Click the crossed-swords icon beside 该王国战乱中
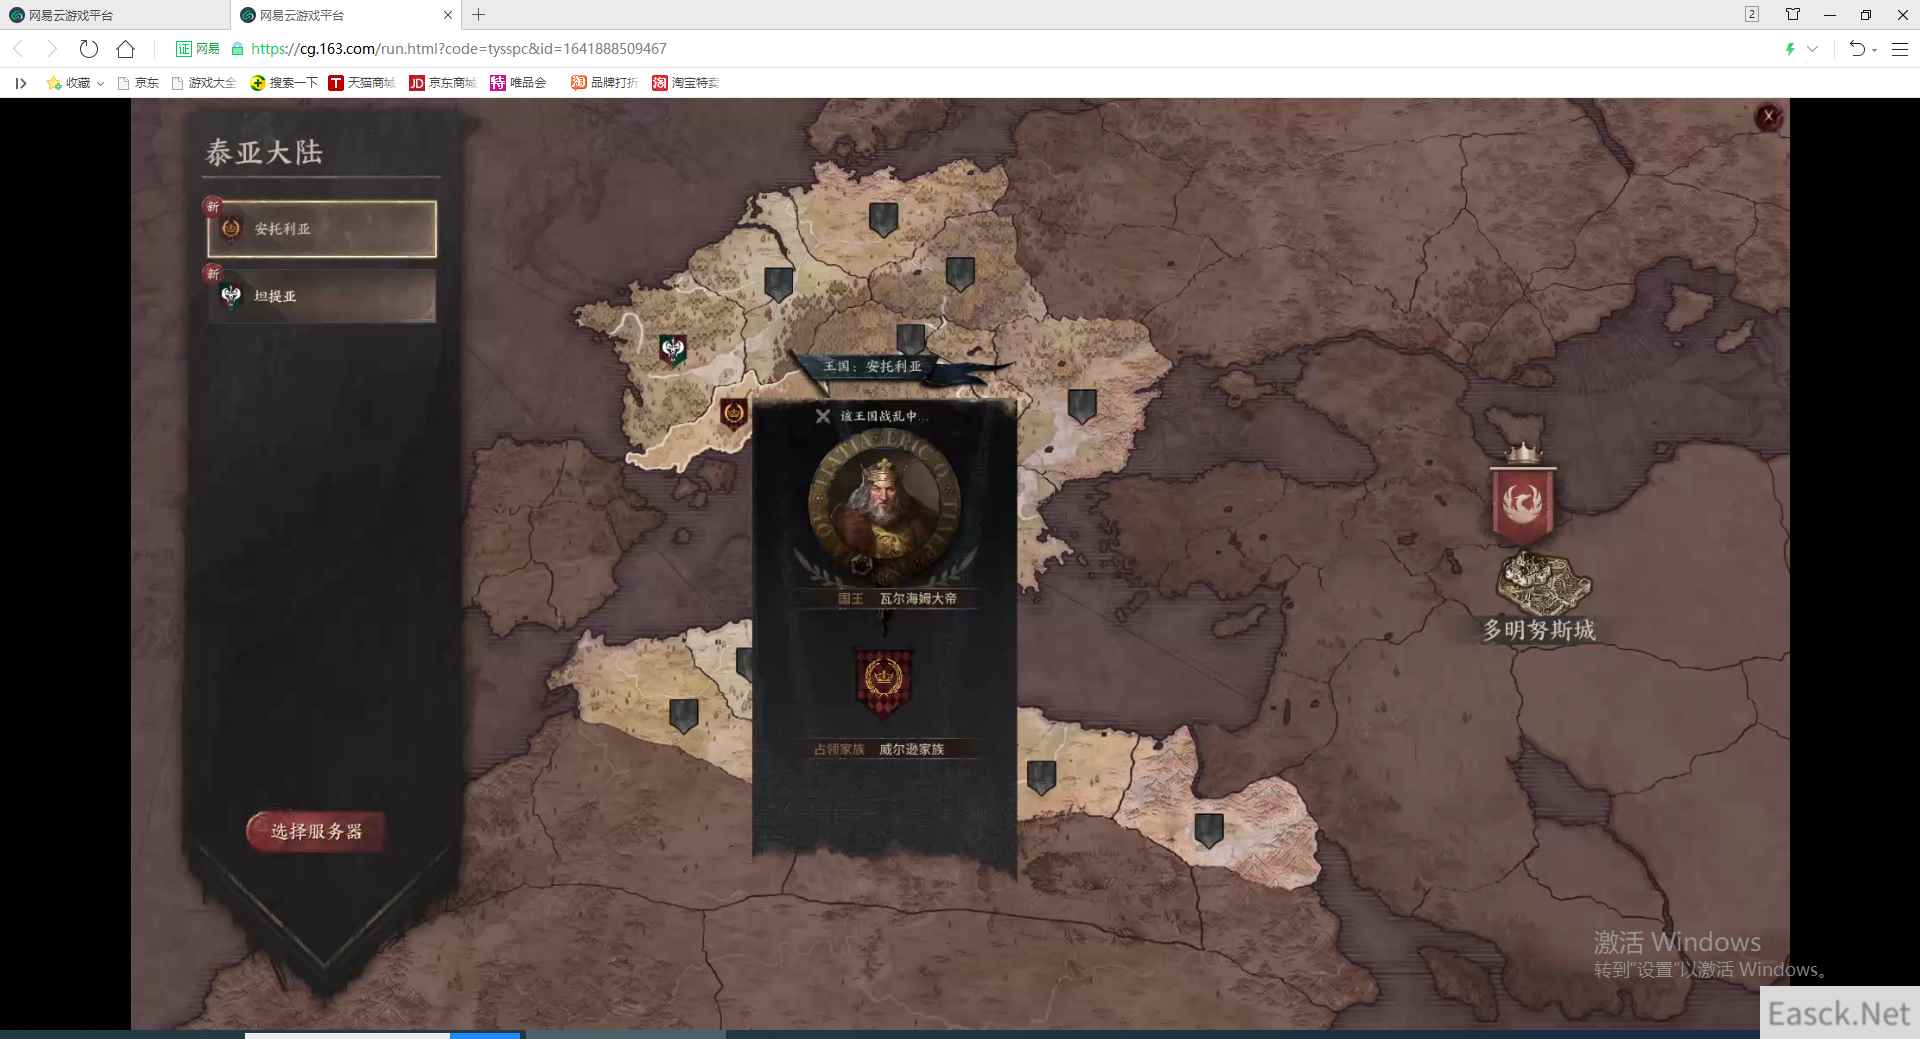1920x1039 pixels. coord(823,416)
